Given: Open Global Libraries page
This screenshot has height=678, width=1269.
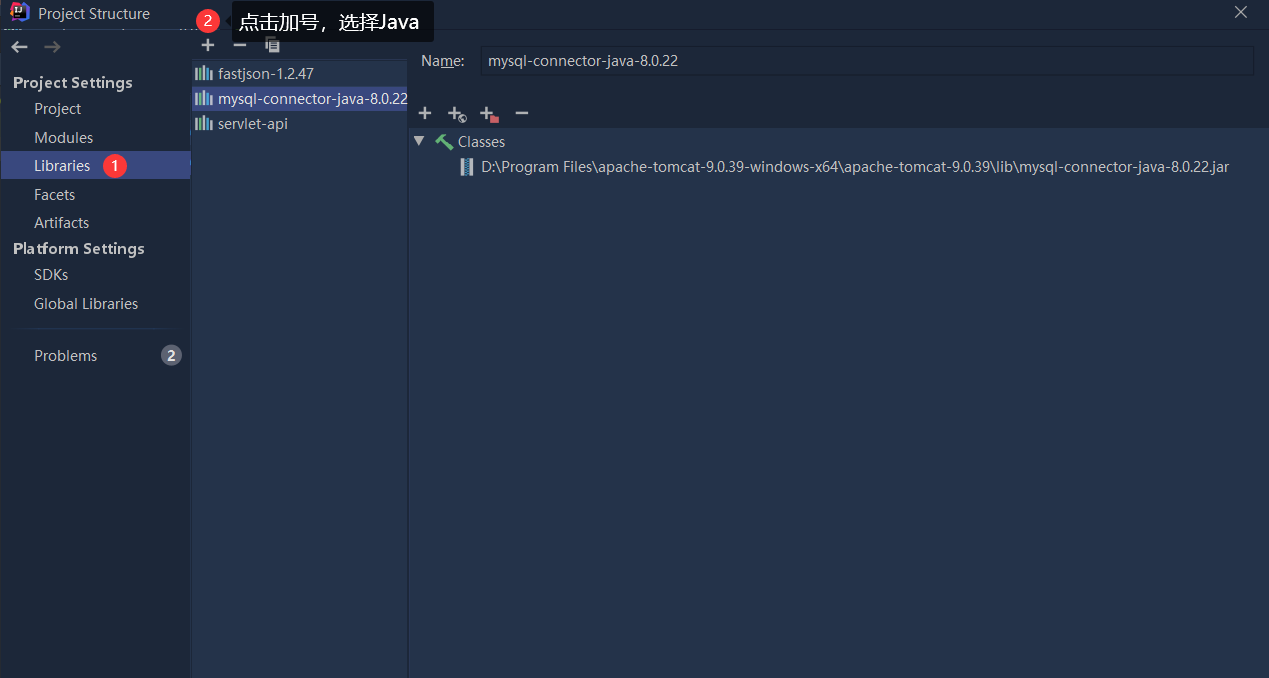Looking at the screenshot, I should 86,304.
